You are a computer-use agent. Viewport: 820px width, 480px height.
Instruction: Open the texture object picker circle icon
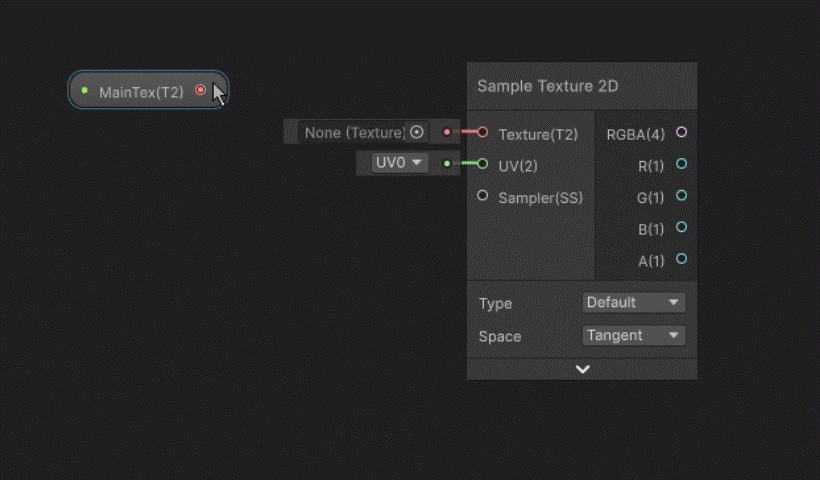(417, 132)
